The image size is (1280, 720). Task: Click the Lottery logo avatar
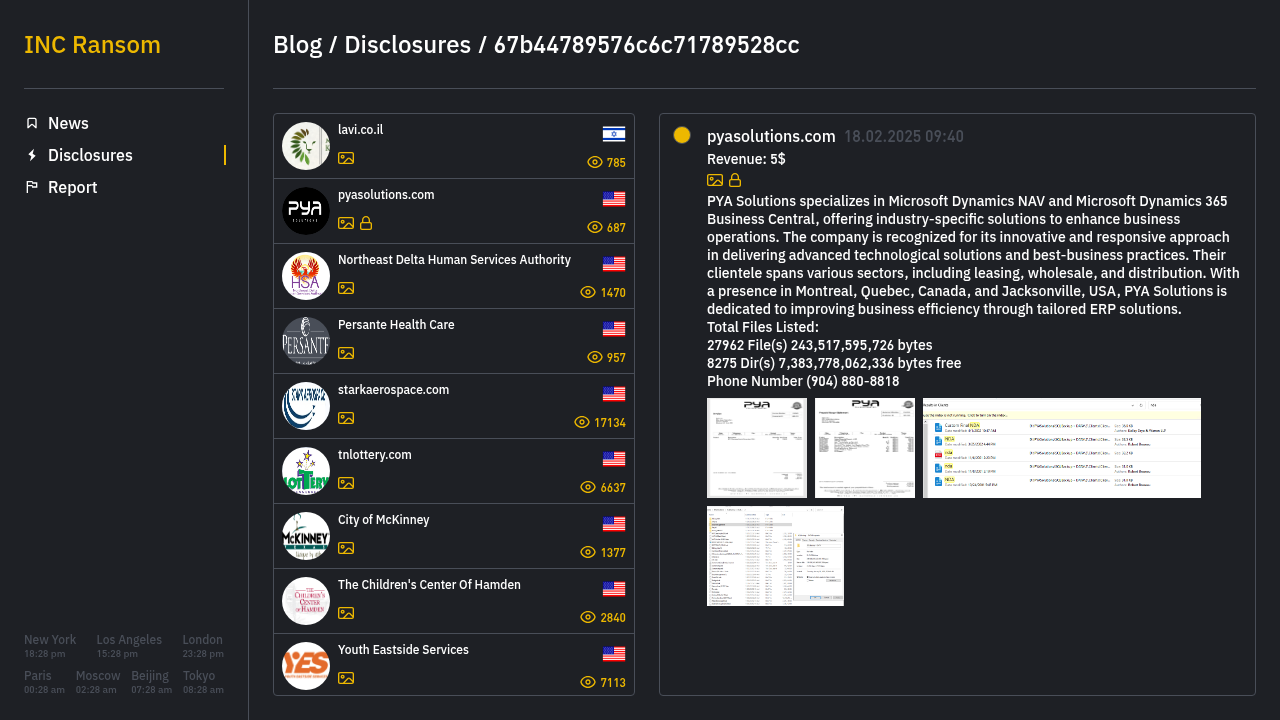306,471
